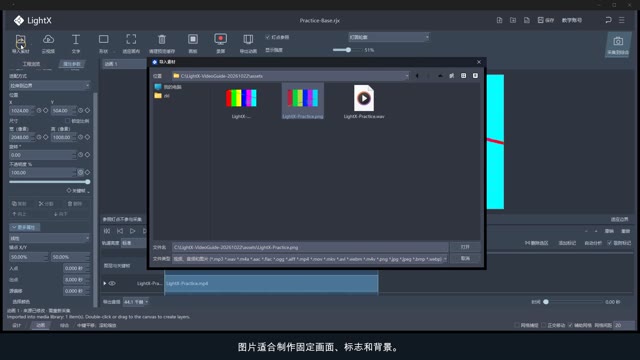
Task: Toggle the show markers checkbox in timeline
Action: tap(609, 243)
